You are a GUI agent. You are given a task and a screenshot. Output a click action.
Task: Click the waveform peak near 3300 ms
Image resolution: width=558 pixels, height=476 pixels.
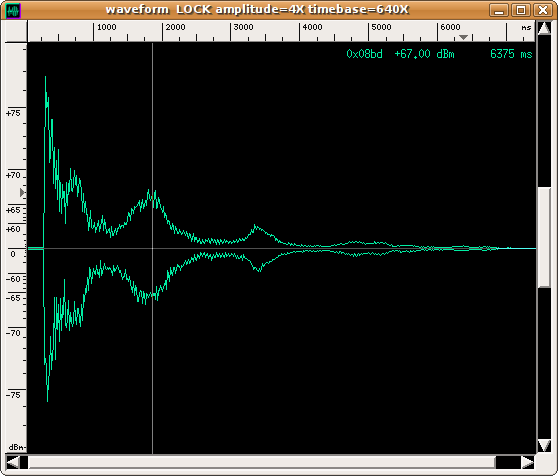tap(255, 226)
